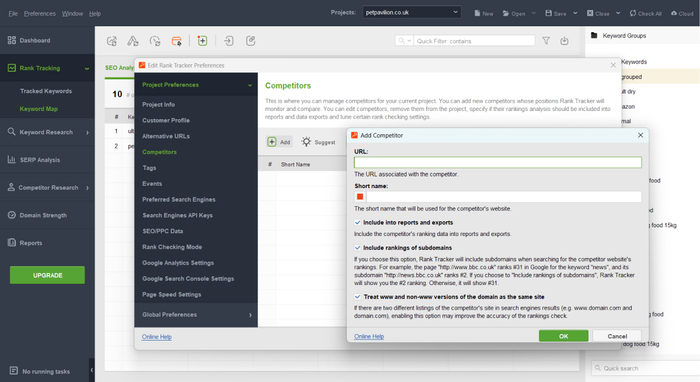Screen dimensions: 700x382
Task: Open the Preferences menu
Action: pos(40,13)
